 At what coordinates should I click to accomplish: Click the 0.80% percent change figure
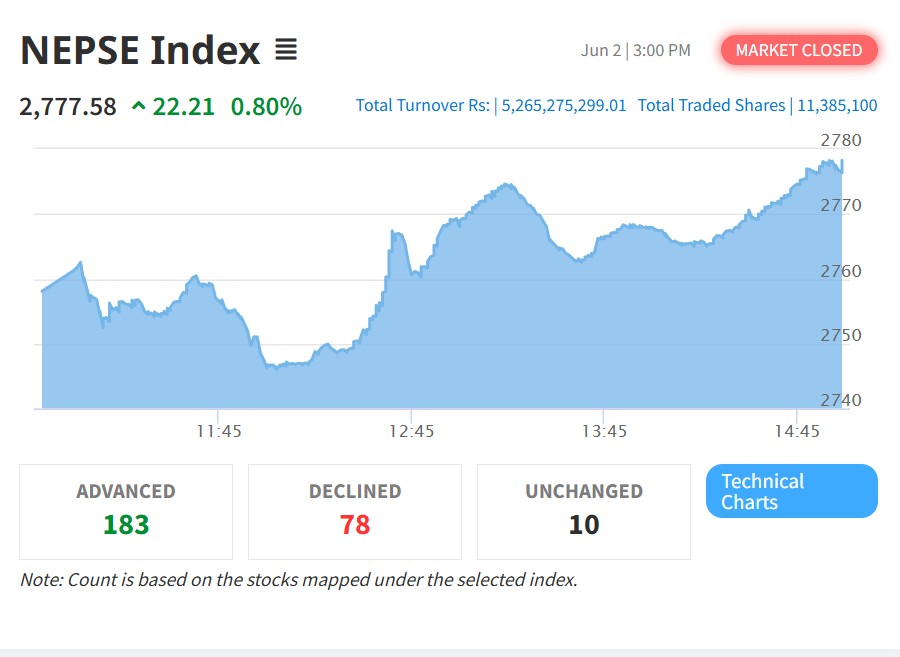[266, 107]
